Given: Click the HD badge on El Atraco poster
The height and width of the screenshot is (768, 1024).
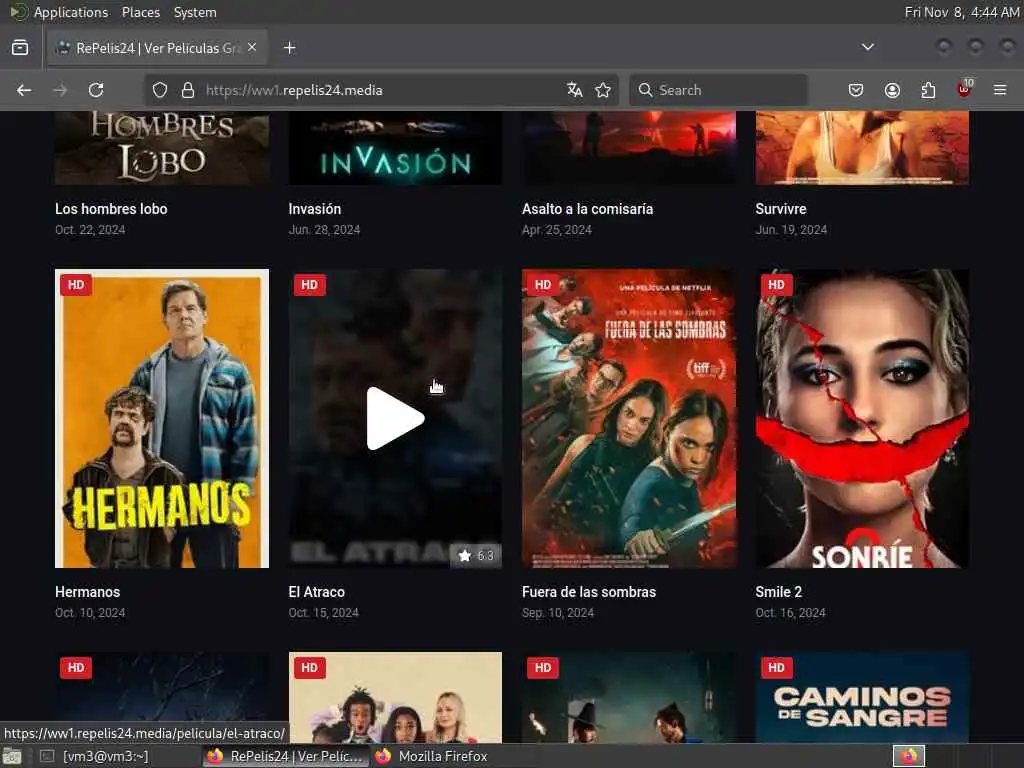Looking at the screenshot, I should tap(310, 285).
